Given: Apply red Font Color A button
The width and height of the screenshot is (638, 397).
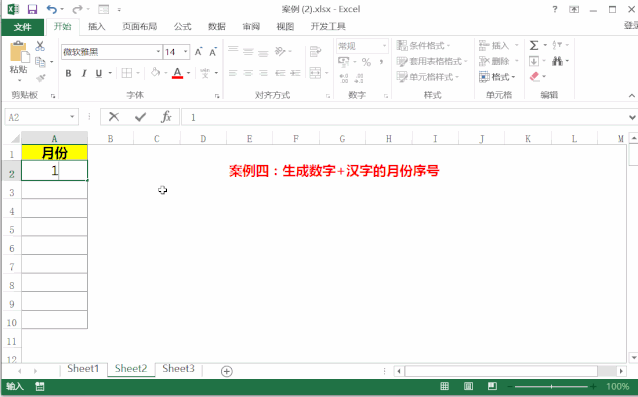Looking at the screenshot, I should [177, 73].
